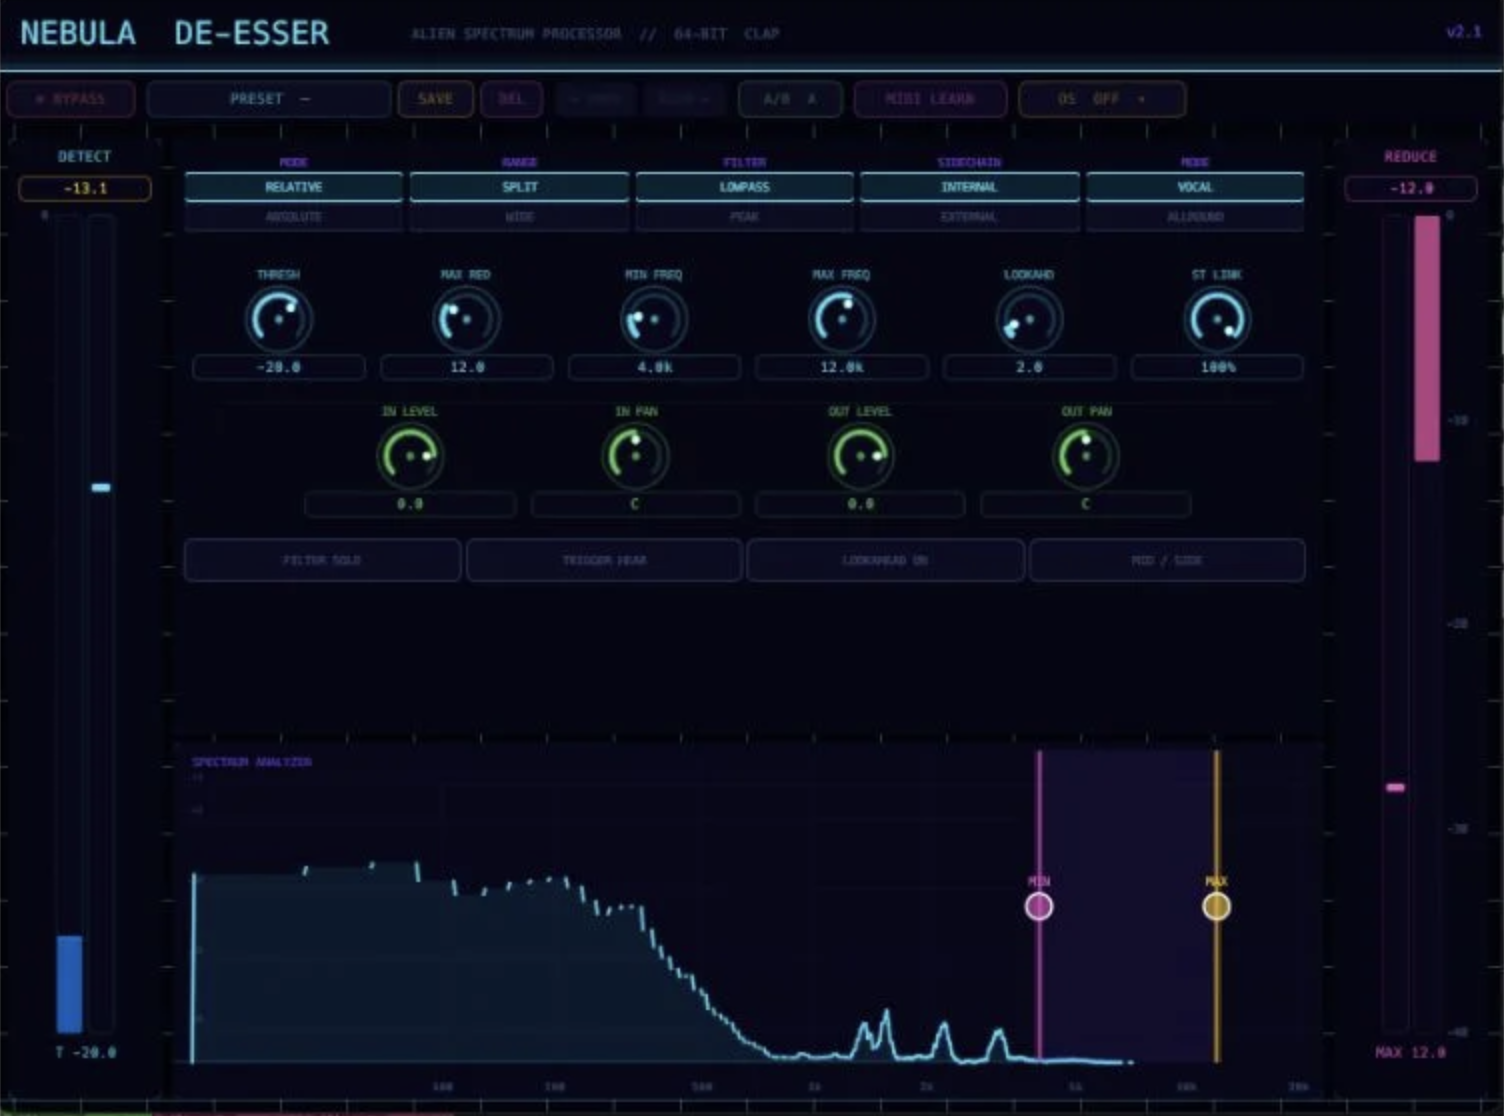Choose SPLIT range

click(x=519, y=187)
